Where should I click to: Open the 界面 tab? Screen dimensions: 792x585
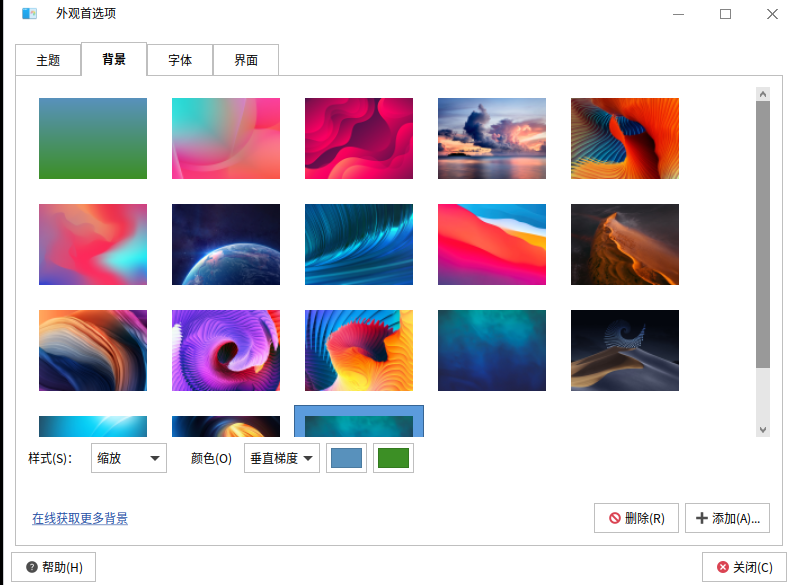tap(246, 60)
